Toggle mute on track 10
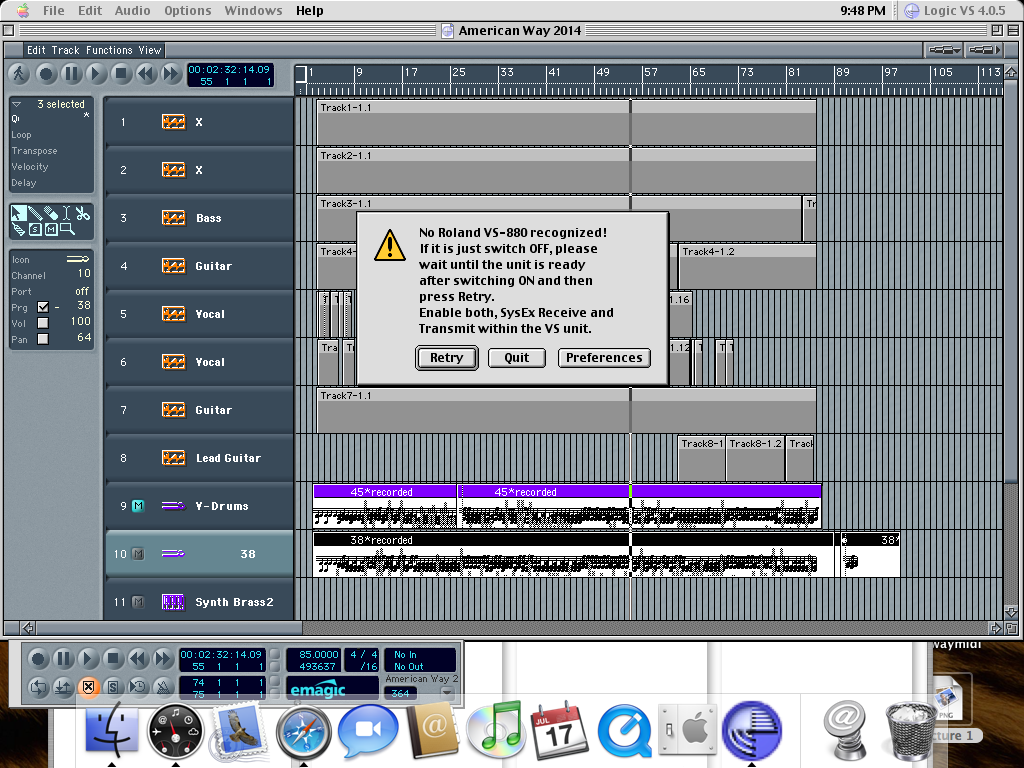The image size is (1024, 768). (x=138, y=554)
